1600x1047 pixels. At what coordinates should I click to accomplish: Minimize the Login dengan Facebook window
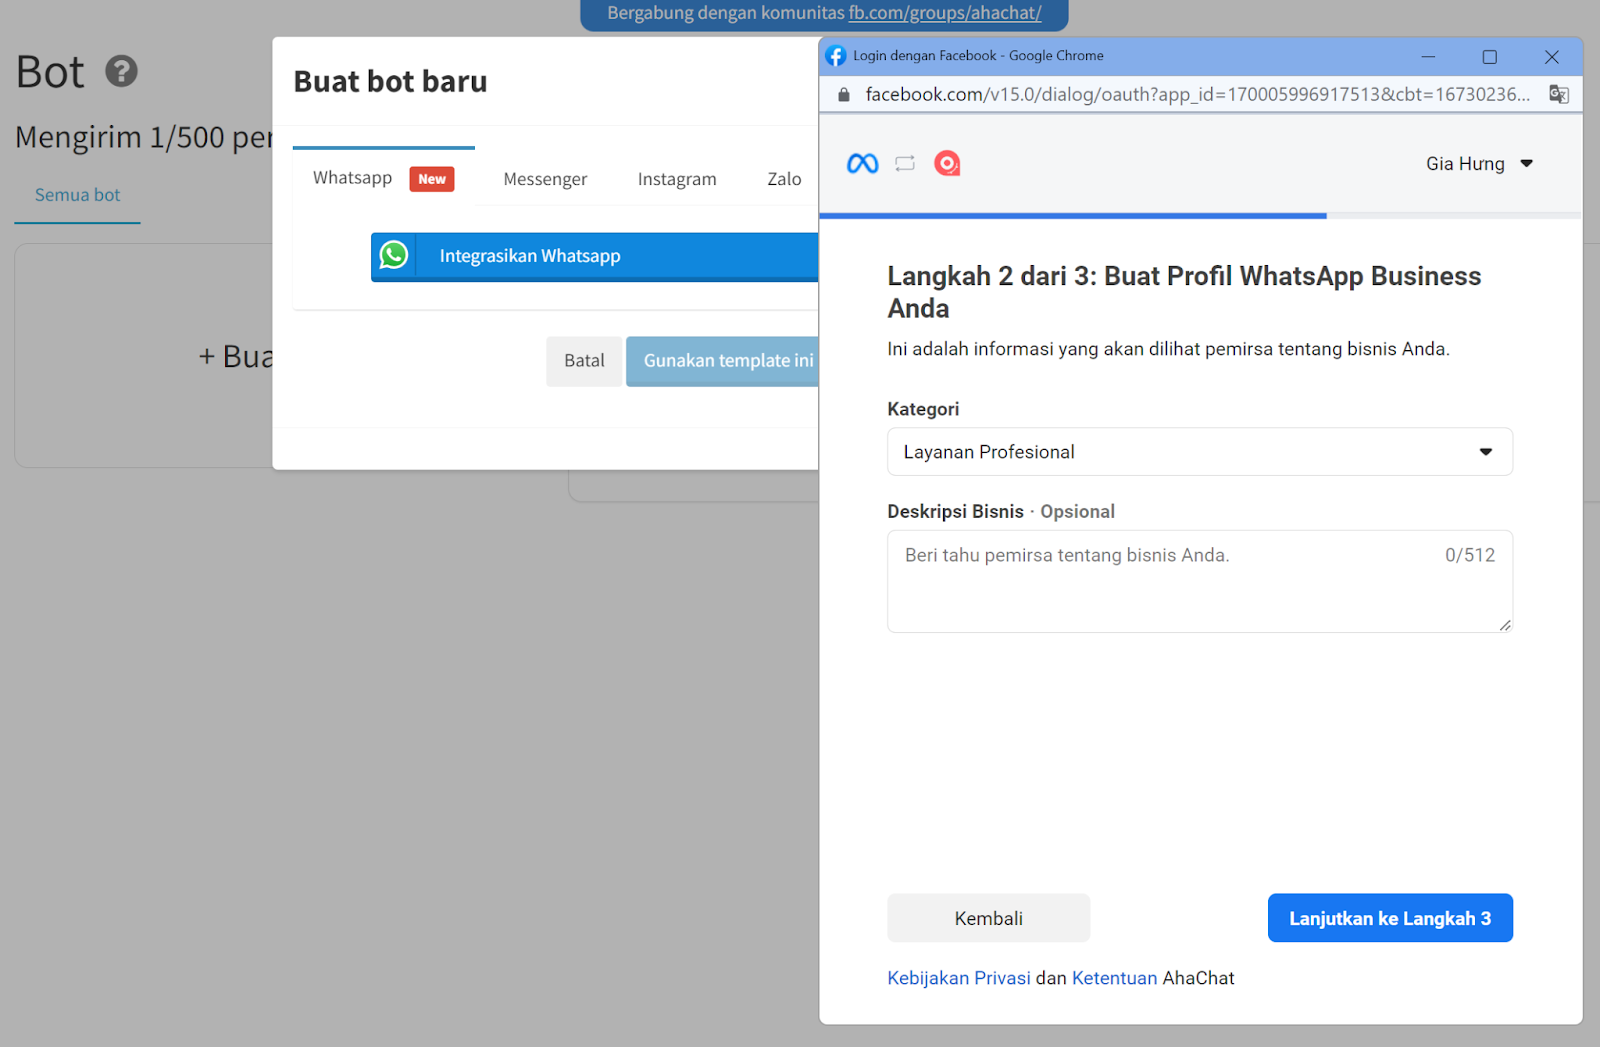coord(1428,56)
